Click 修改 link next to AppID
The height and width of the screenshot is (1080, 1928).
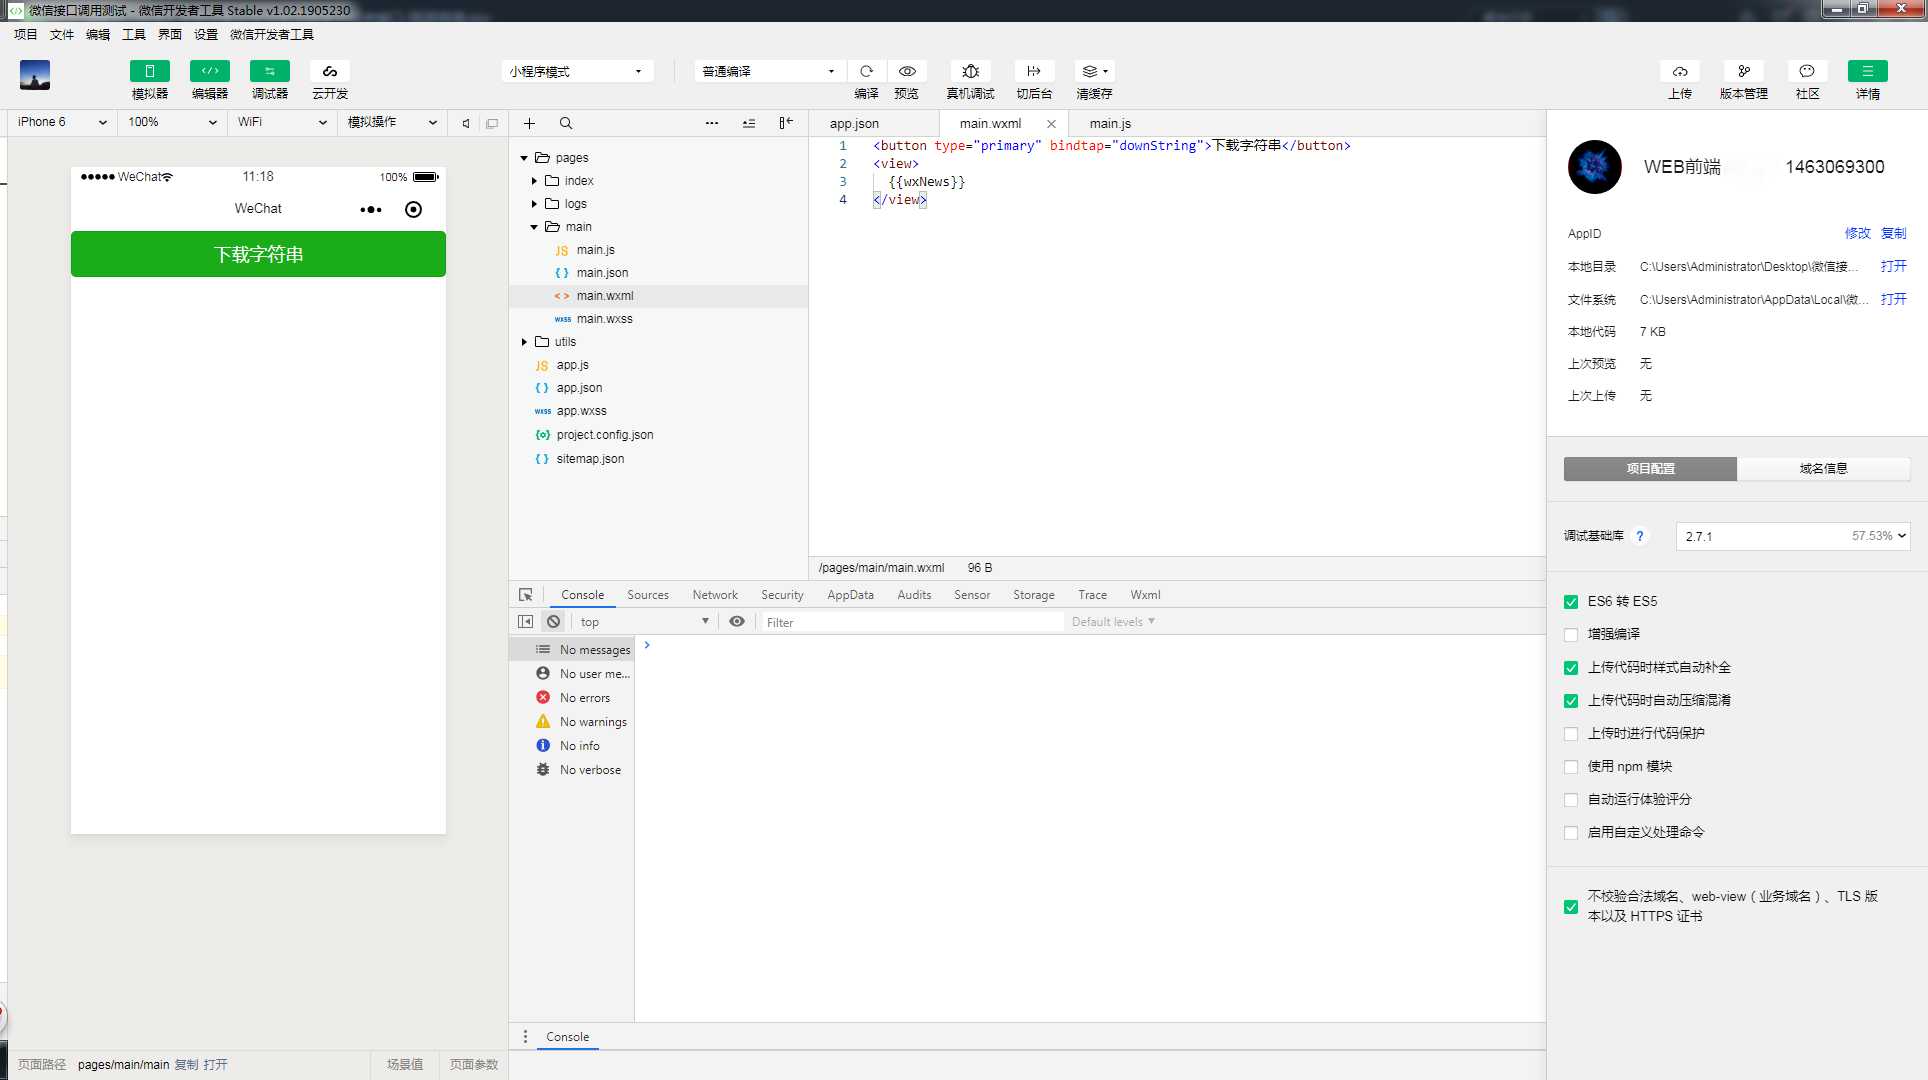pyautogui.click(x=1857, y=233)
